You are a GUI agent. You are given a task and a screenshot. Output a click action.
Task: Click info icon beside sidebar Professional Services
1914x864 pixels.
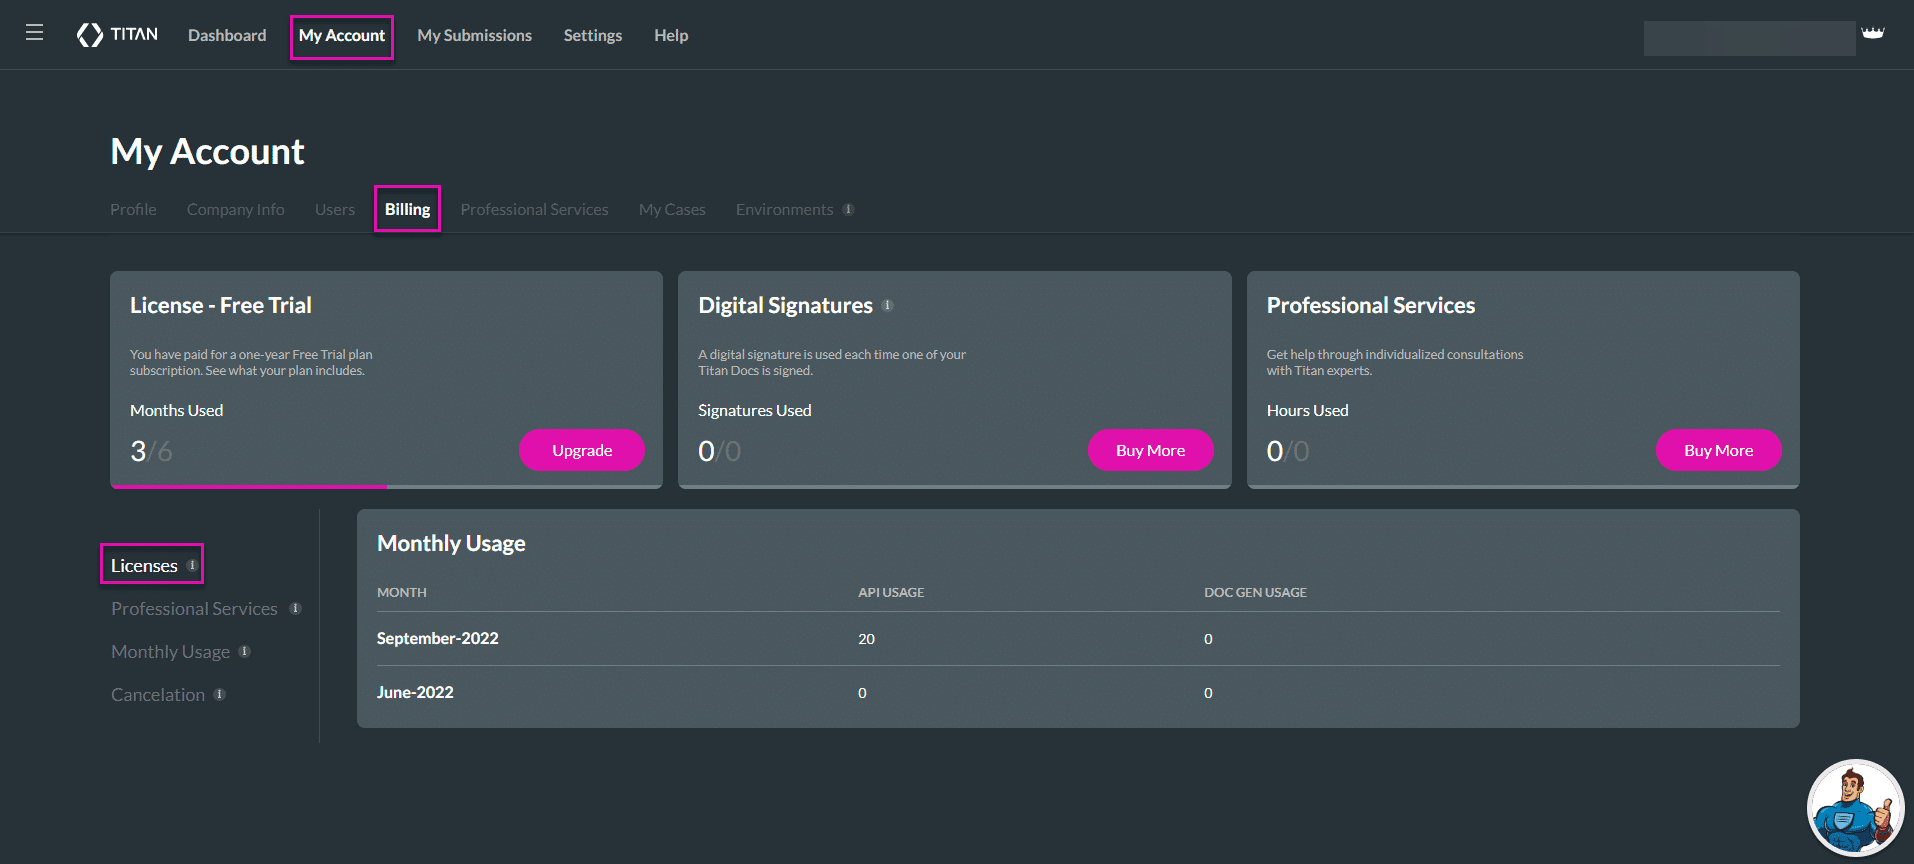click(x=295, y=609)
